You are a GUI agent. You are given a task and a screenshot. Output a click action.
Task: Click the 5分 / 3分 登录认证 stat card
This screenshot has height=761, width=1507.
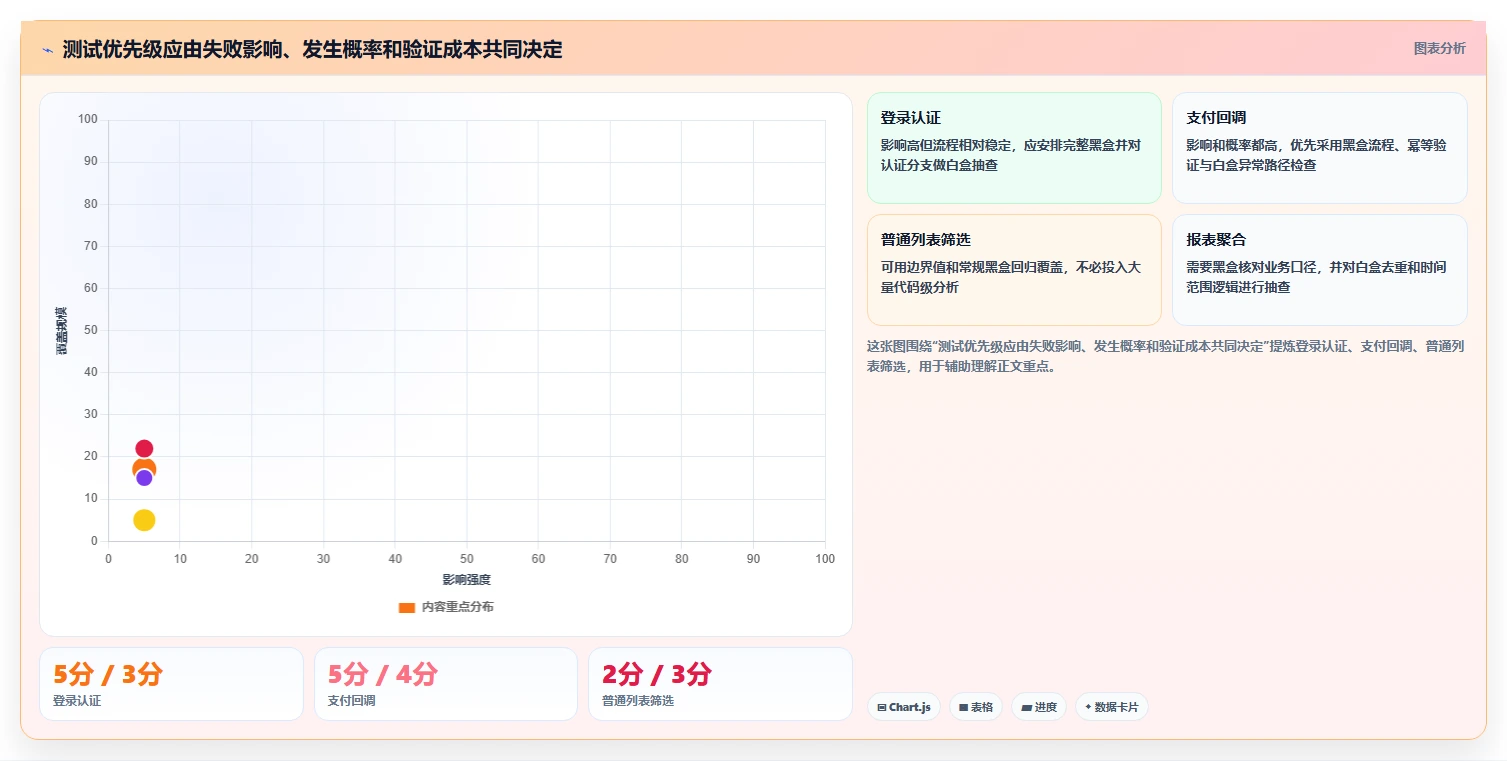(x=171, y=684)
